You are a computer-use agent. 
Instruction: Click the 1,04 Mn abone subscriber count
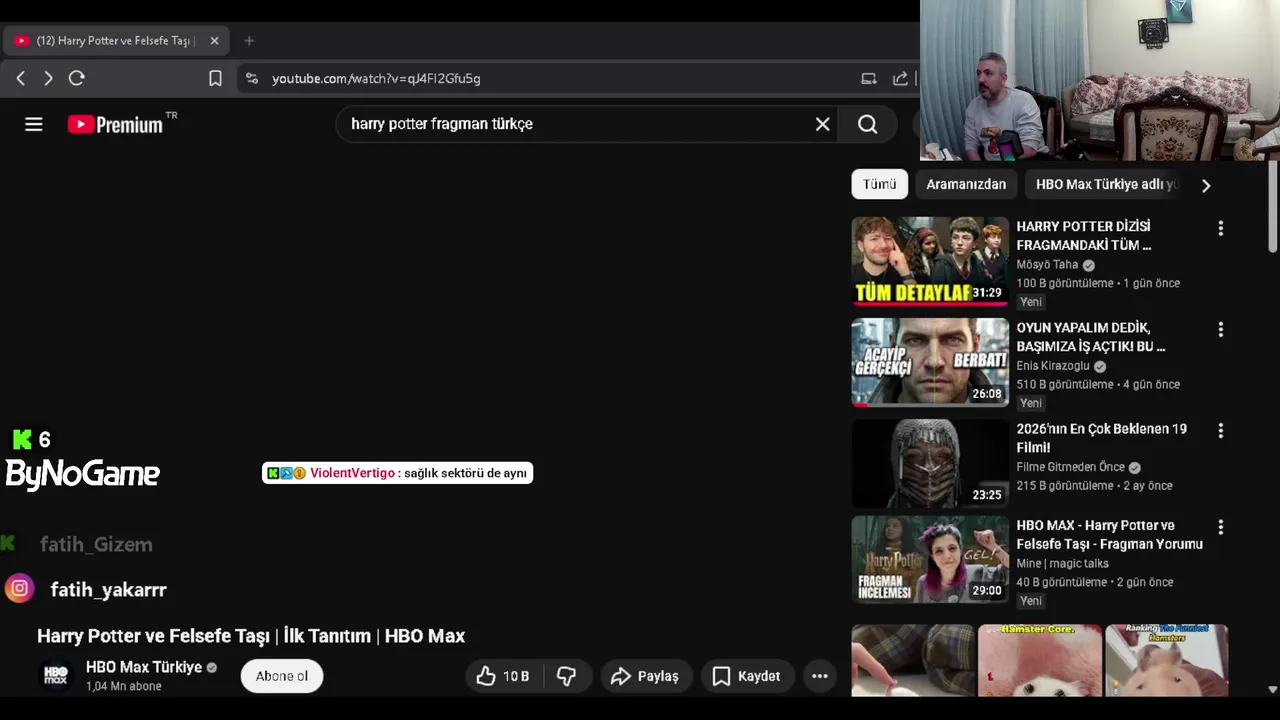coord(123,686)
